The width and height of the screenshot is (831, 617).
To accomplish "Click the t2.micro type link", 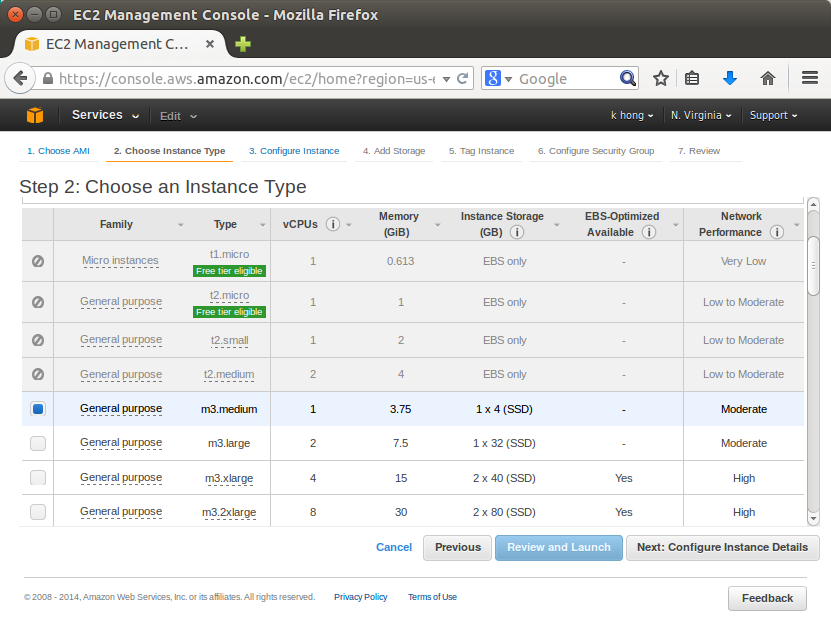I will point(229,296).
